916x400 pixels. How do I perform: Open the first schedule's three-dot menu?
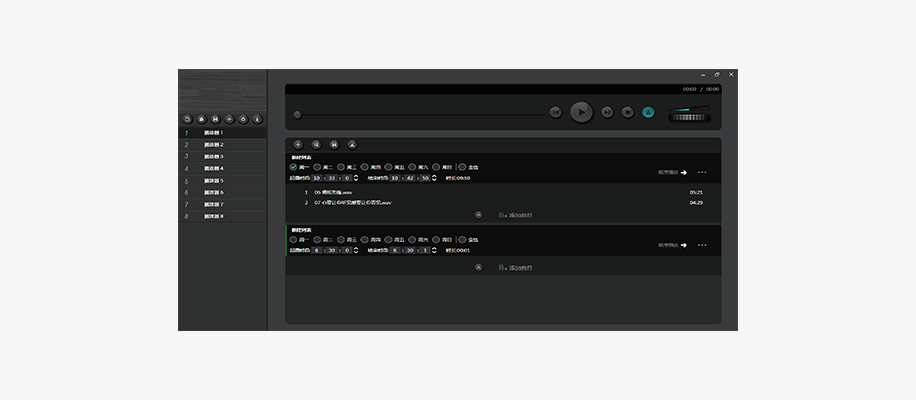pyautogui.click(x=702, y=172)
